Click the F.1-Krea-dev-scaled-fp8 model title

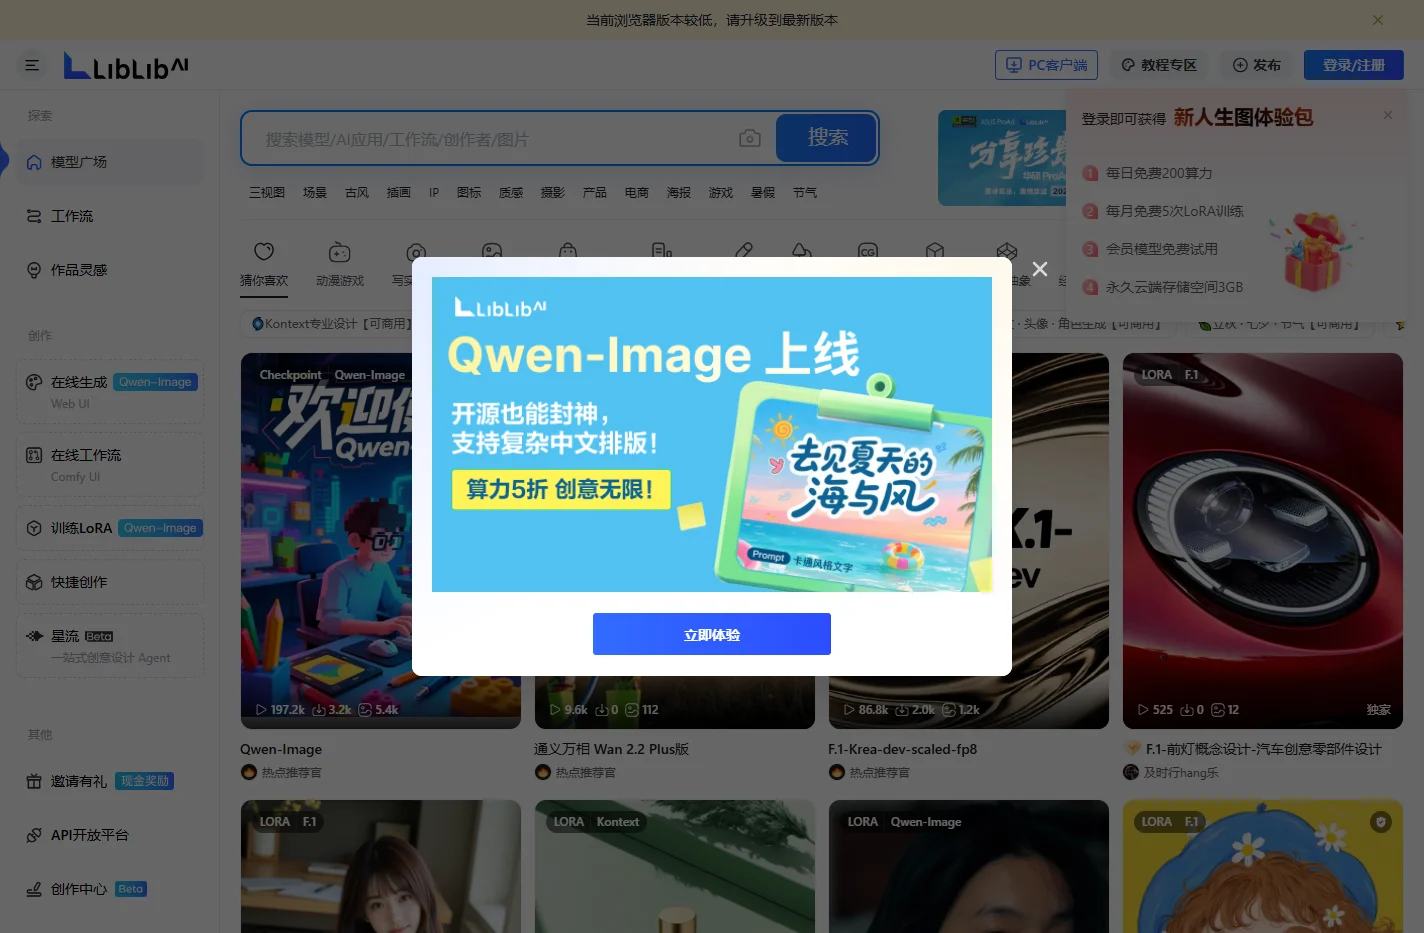903,749
